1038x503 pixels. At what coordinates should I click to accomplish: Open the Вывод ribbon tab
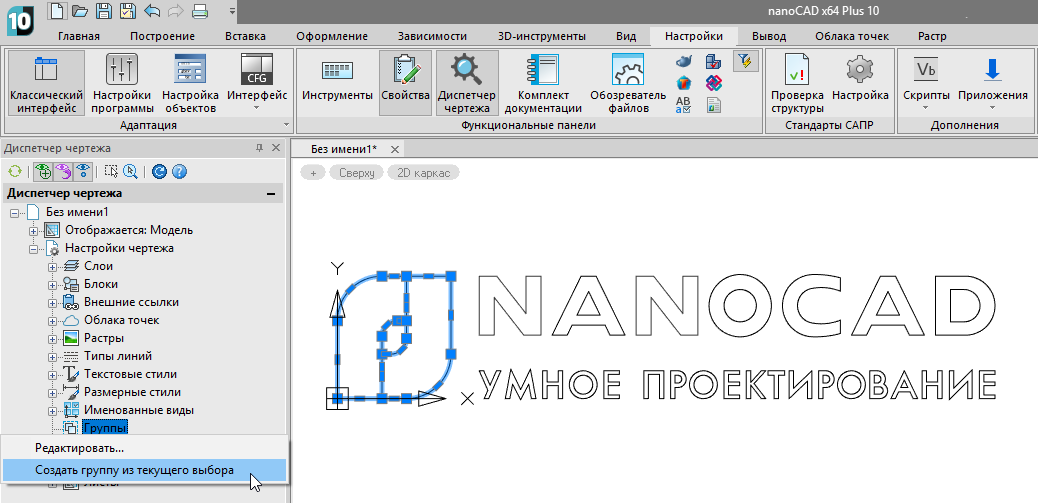(x=769, y=36)
